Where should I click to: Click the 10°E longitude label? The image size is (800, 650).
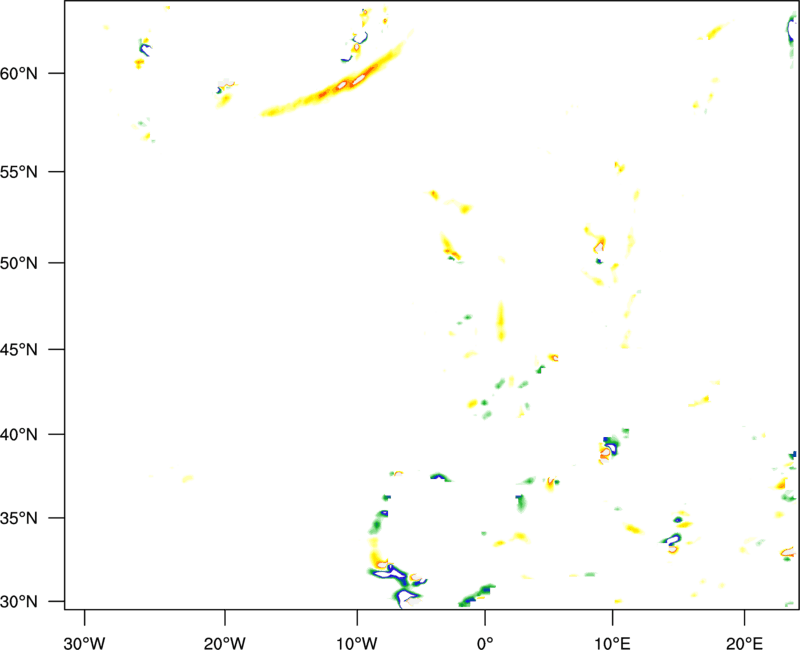click(x=613, y=643)
